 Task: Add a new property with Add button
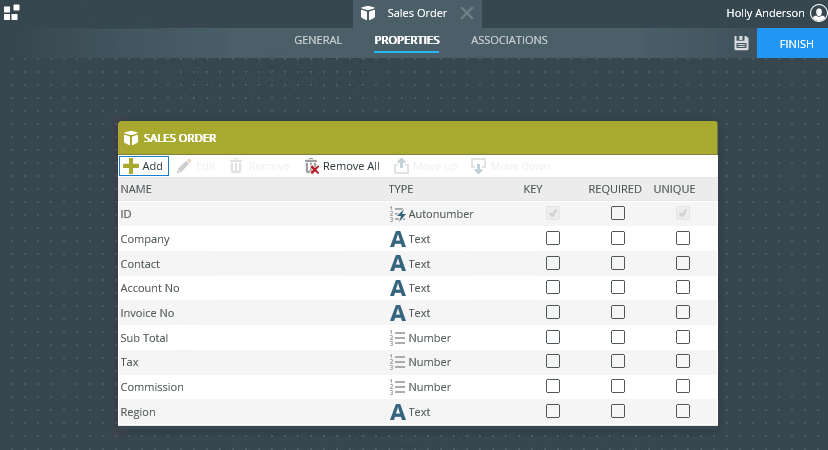(144, 166)
